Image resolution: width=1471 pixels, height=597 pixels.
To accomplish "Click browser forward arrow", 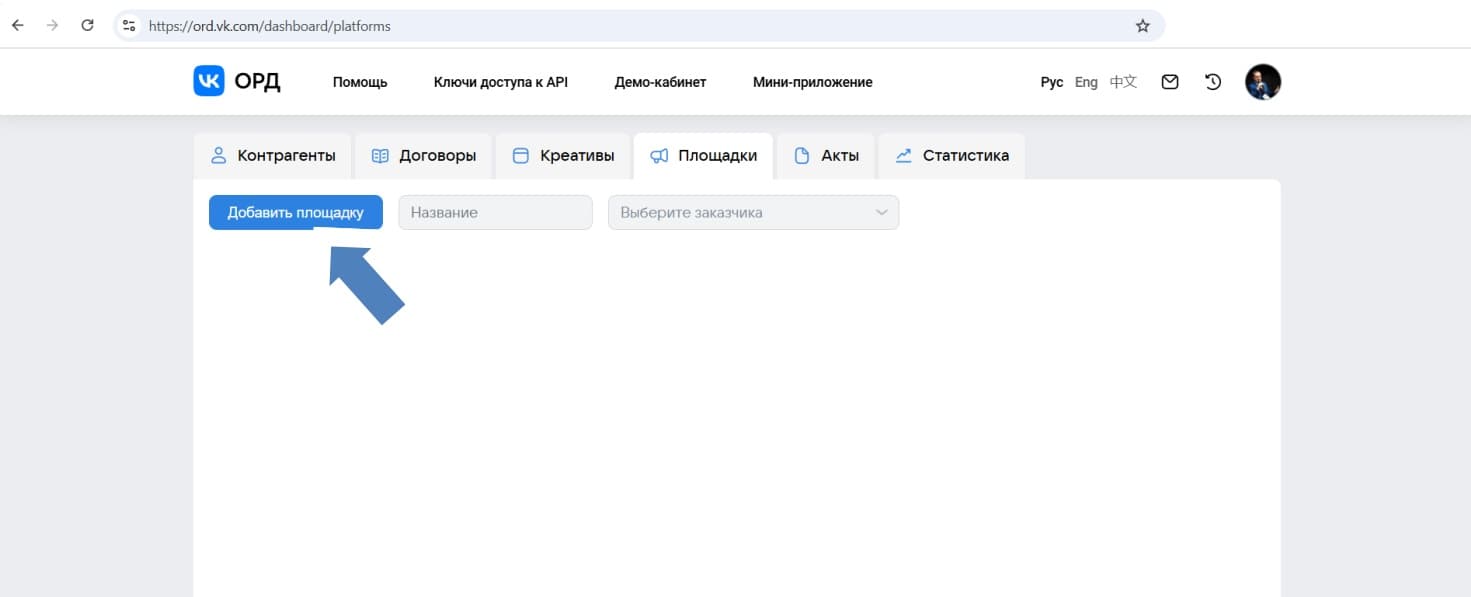I will [53, 26].
